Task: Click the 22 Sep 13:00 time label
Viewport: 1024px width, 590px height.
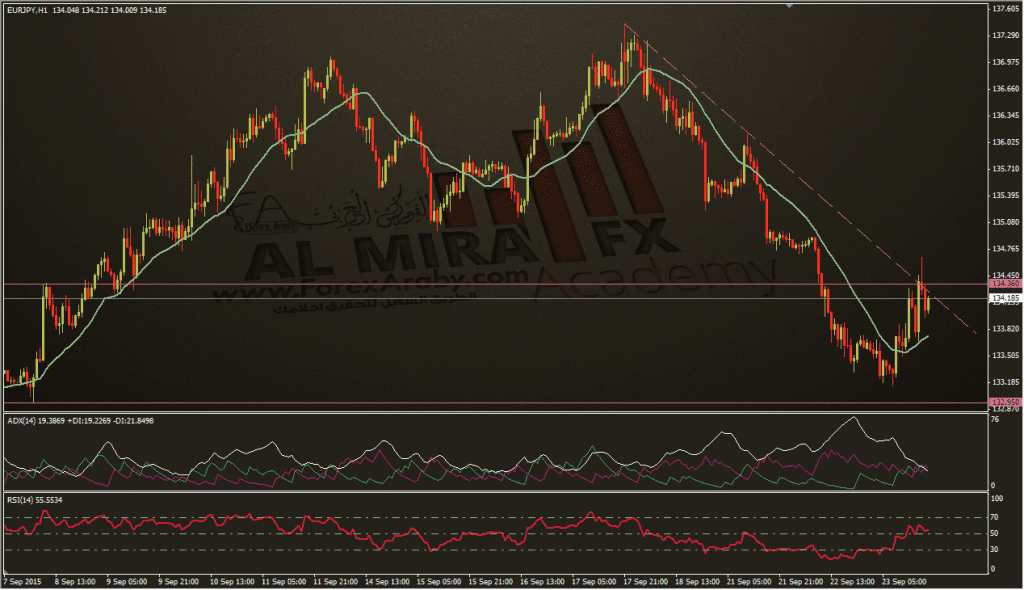Action: 852,582
